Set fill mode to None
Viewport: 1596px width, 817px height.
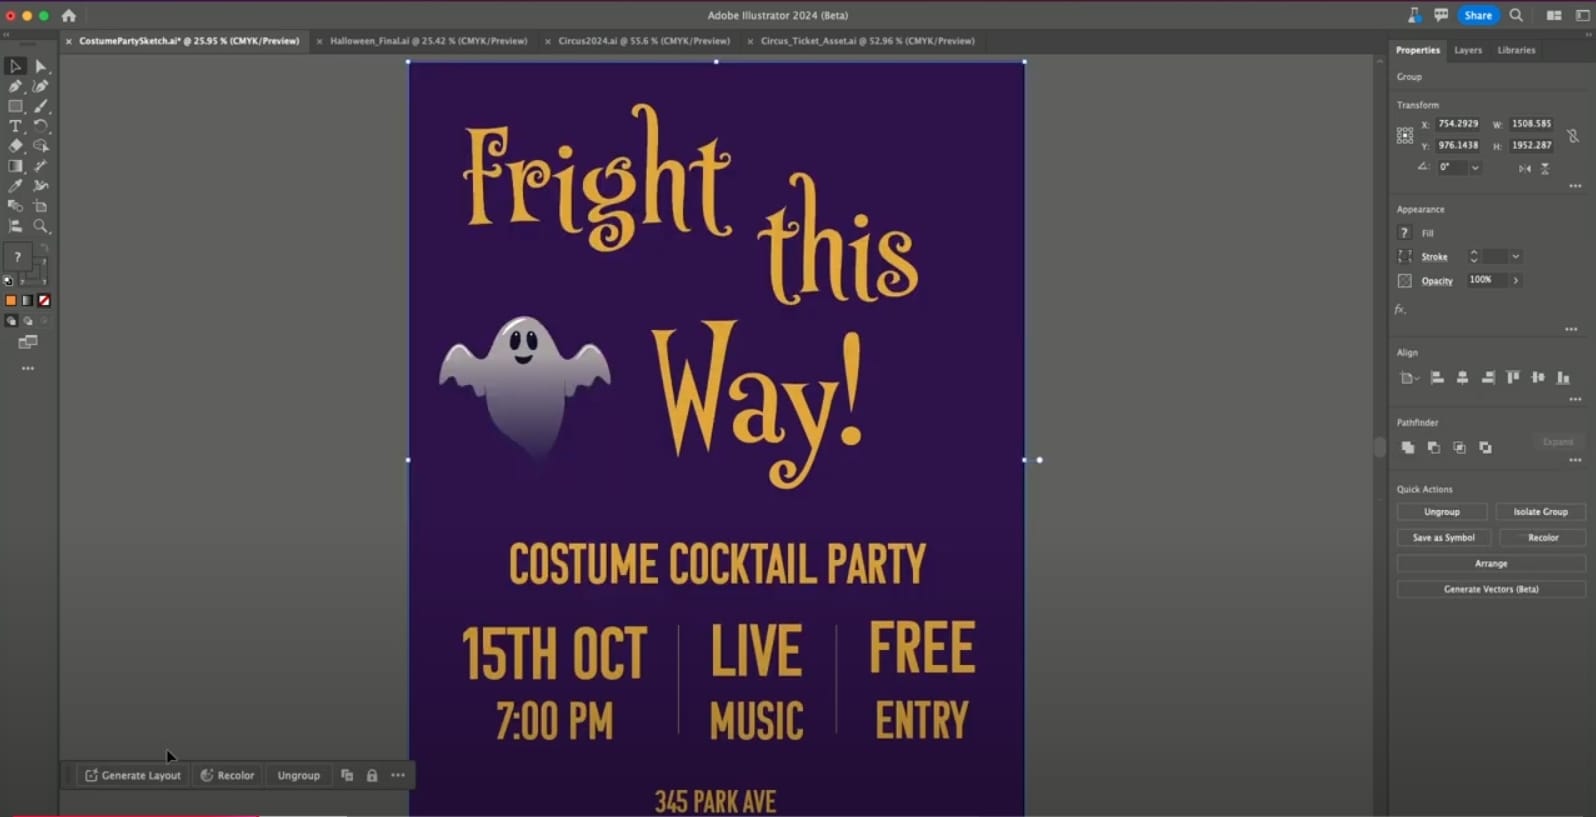click(x=44, y=300)
